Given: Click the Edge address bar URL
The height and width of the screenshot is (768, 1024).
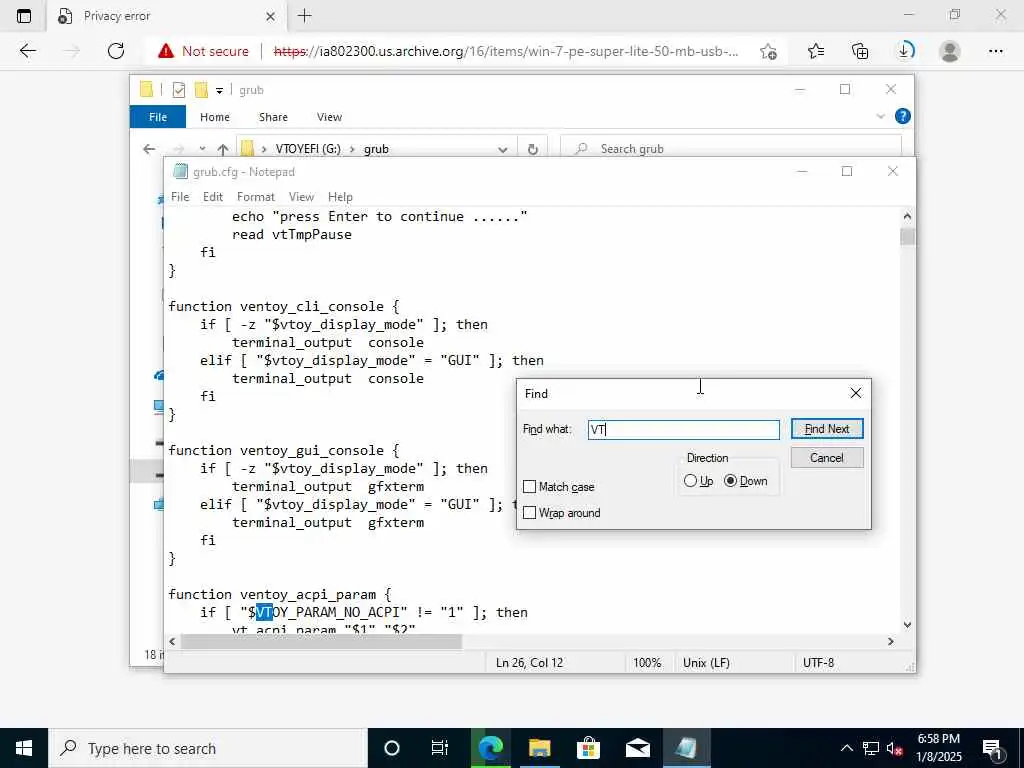Looking at the screenshot, I should tap(506, 51).
